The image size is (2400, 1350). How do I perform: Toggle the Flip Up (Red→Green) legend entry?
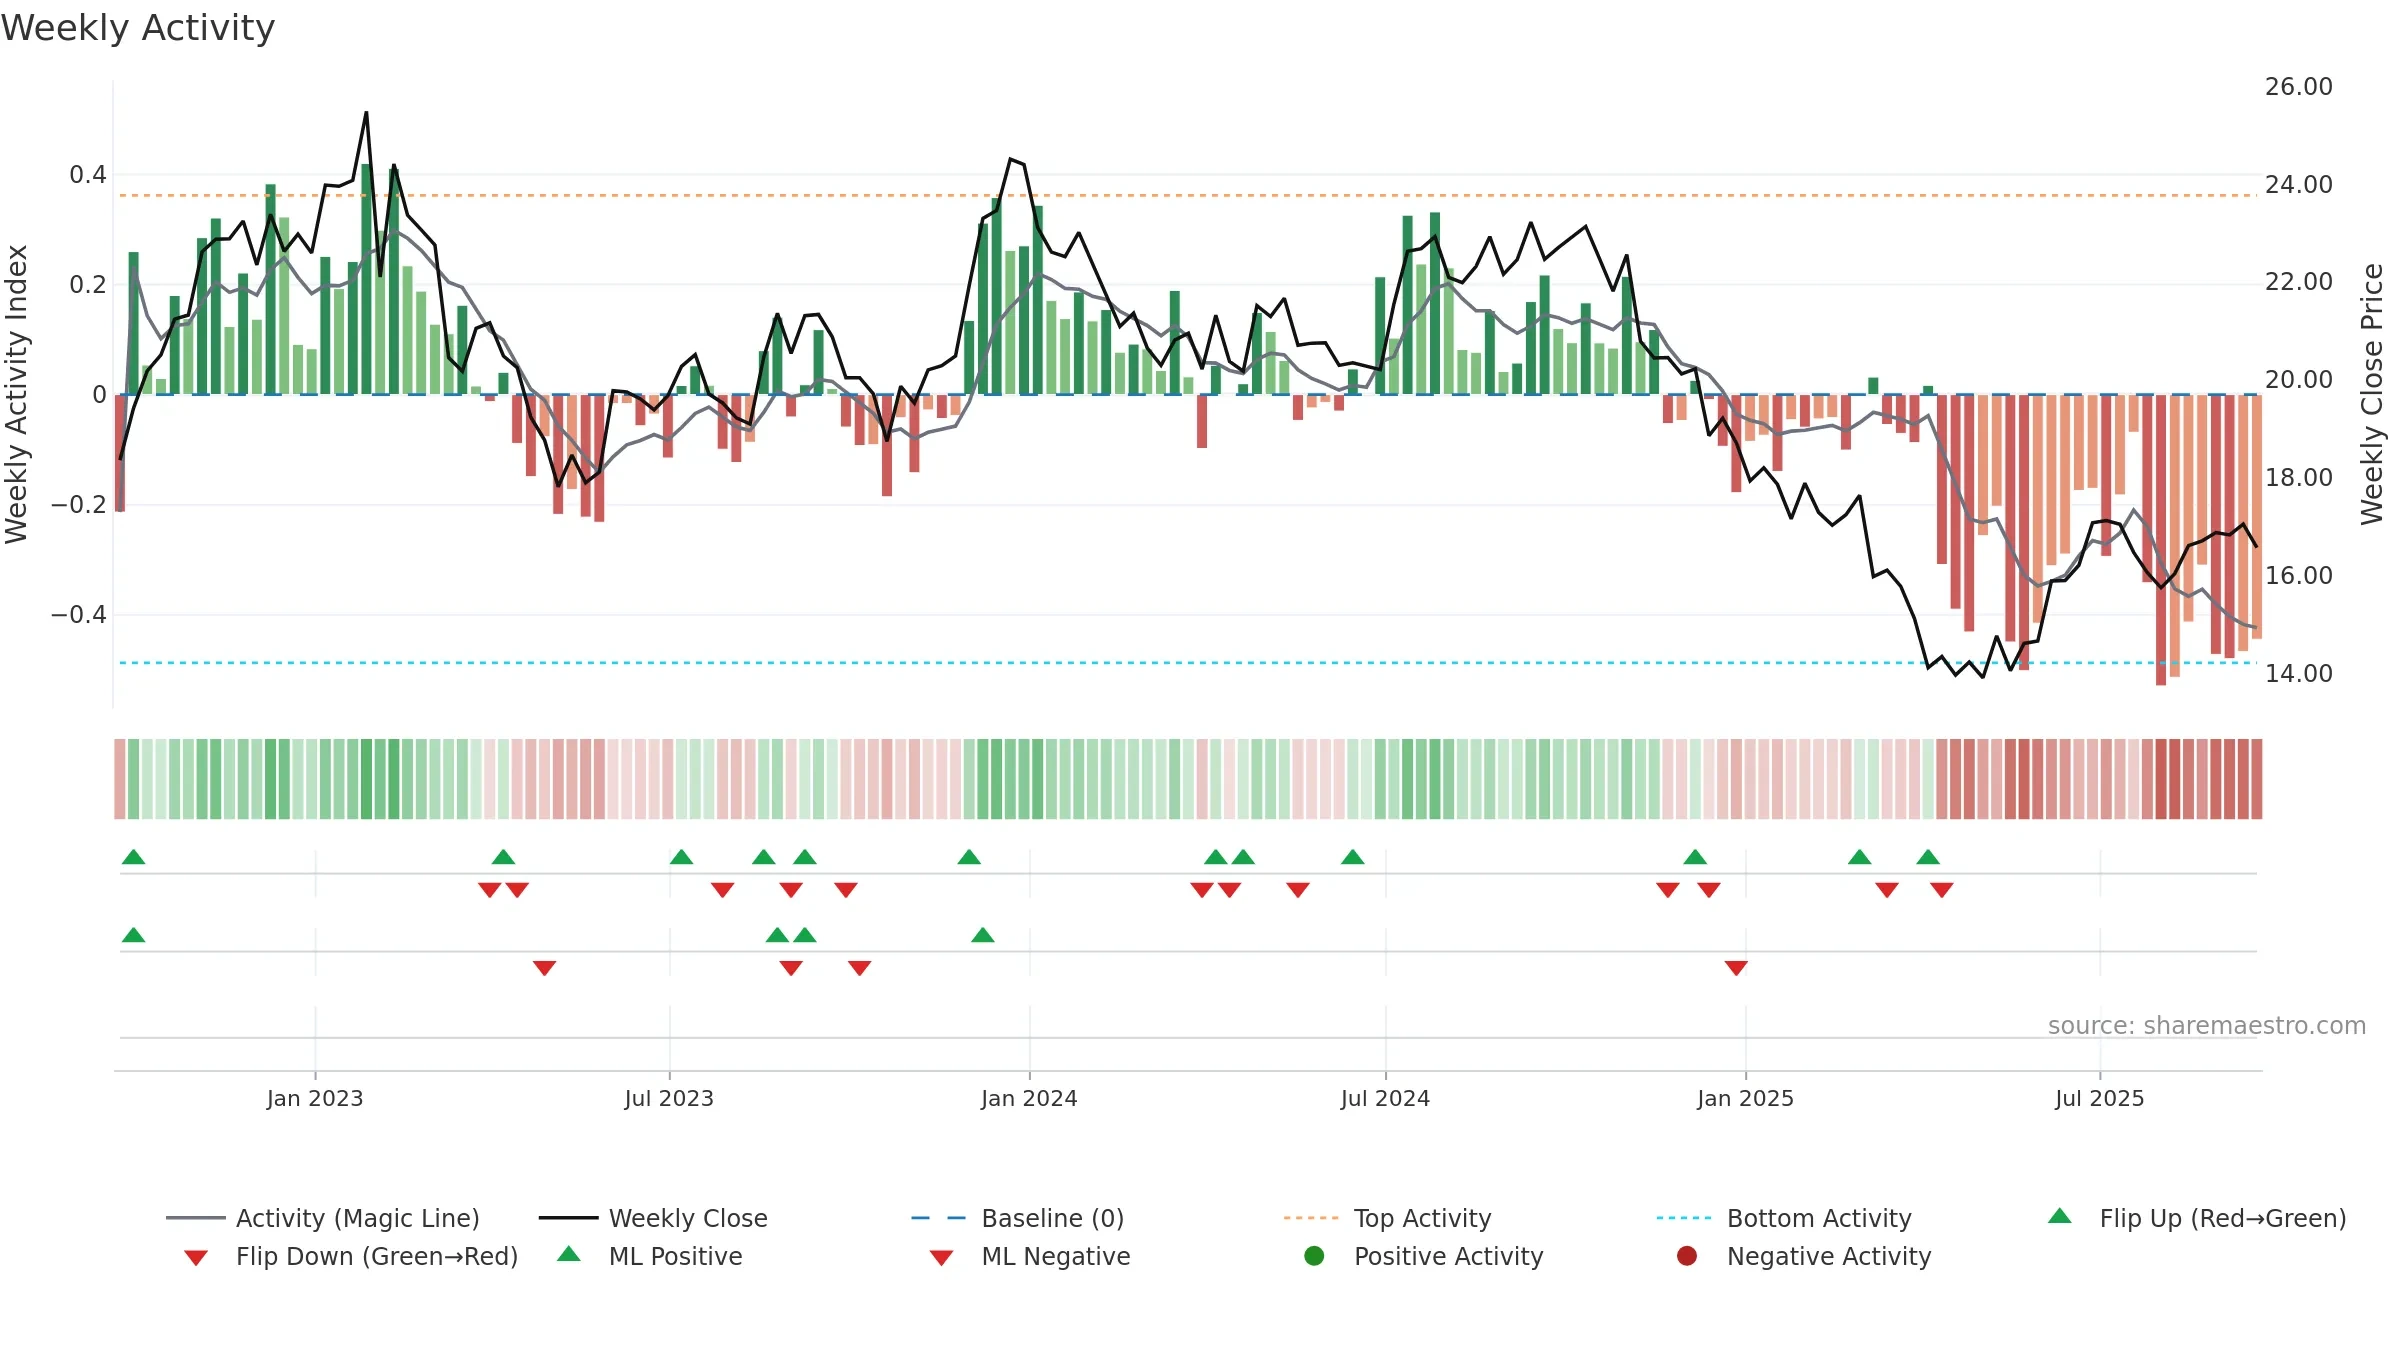click(x=2197, y=1218)
